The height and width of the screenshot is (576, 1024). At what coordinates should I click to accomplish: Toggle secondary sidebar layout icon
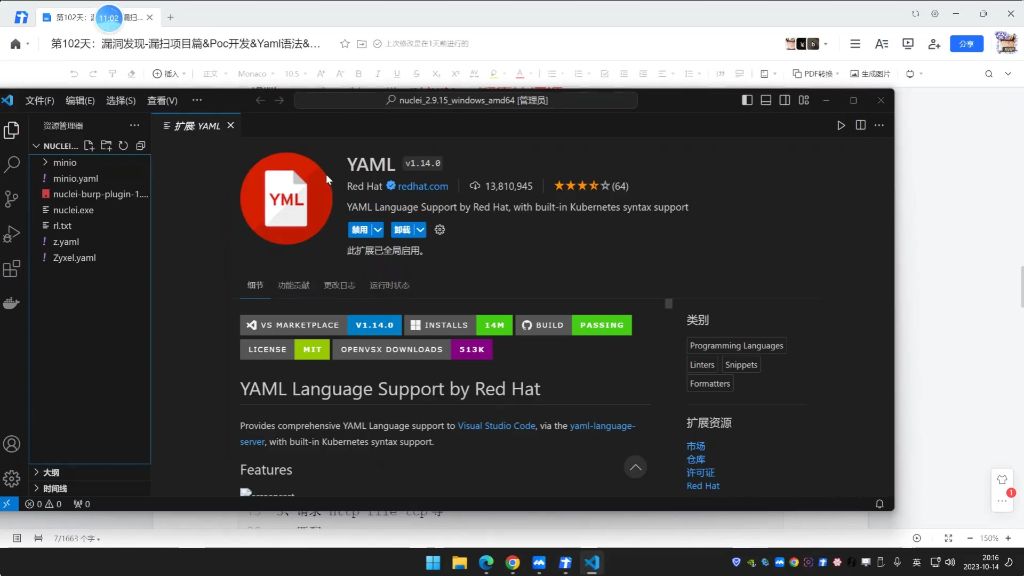(785, 100)
